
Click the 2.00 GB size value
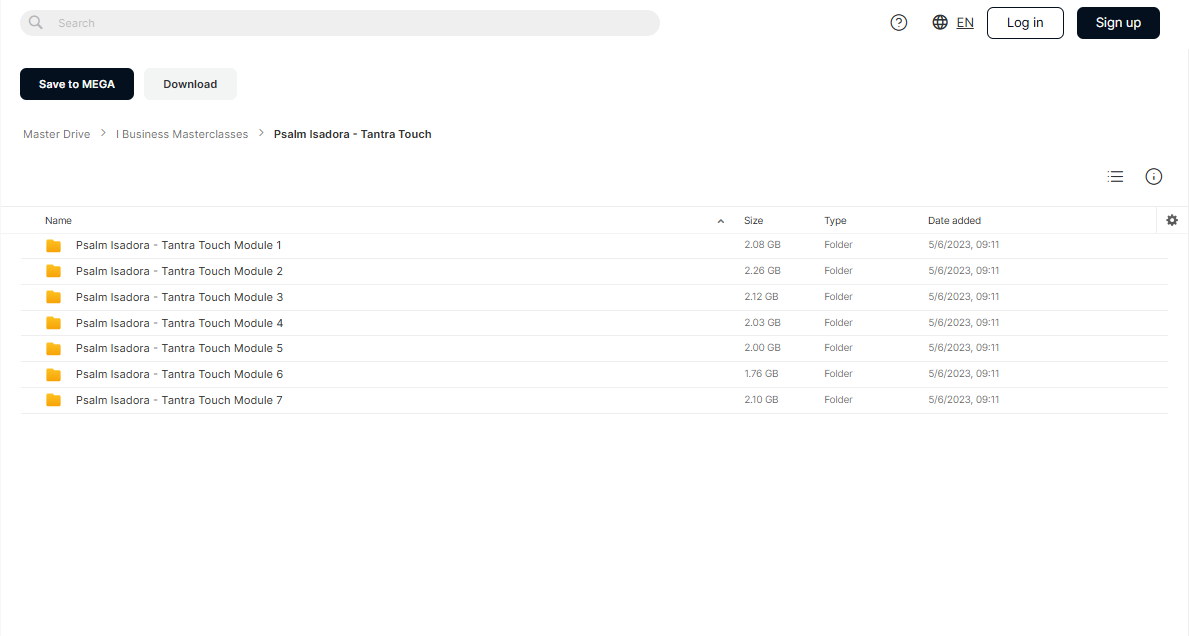pyautogui.click(x=762, y=347)
